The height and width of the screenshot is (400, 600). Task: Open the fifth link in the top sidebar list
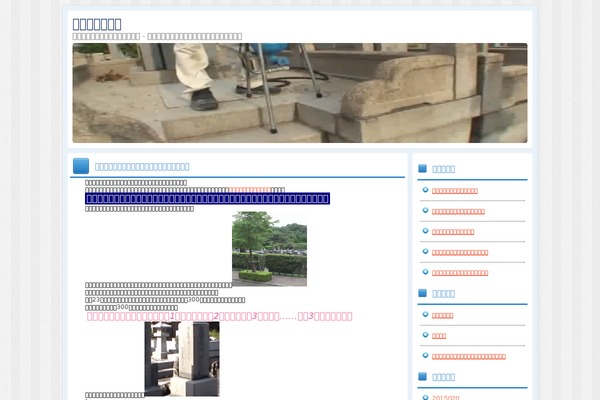460,273
